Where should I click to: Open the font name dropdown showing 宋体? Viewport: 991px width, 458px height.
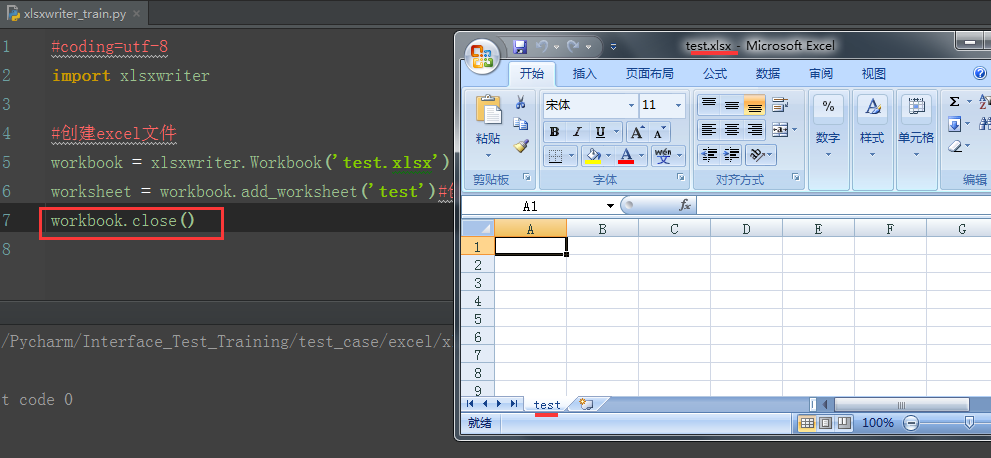click(631, 105)
